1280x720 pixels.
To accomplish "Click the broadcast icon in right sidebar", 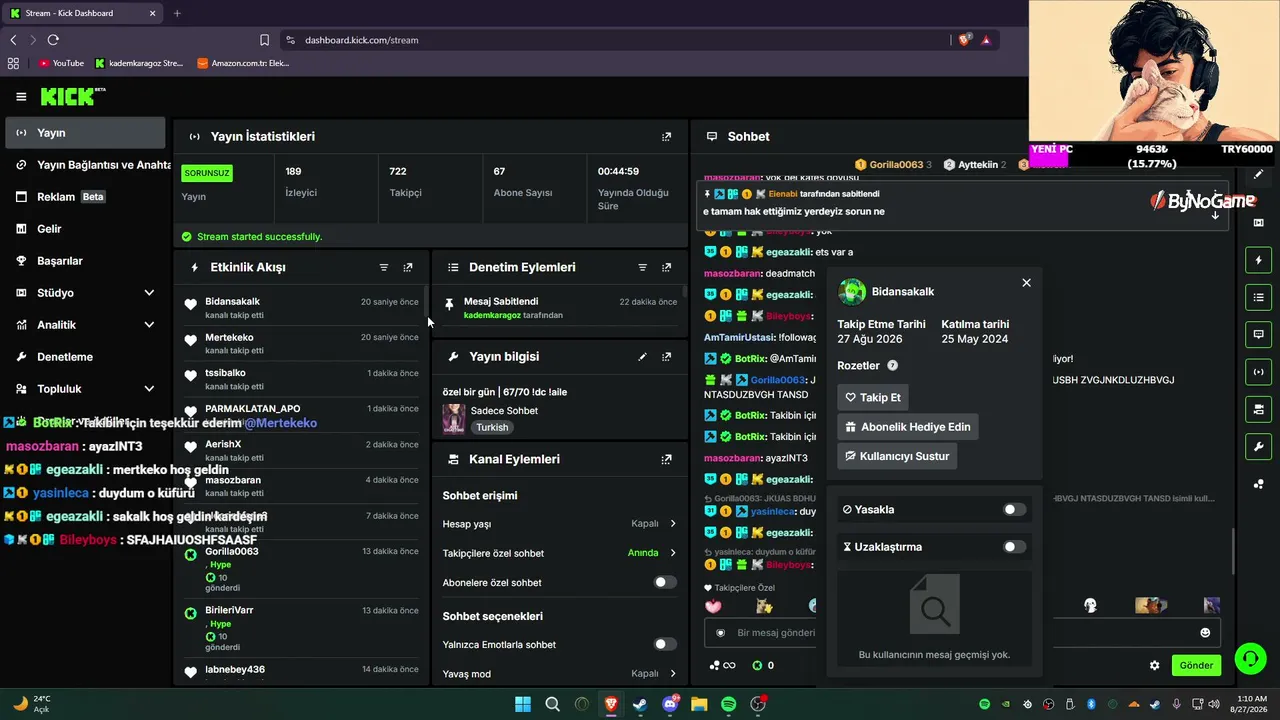I will coord(1258,372).
